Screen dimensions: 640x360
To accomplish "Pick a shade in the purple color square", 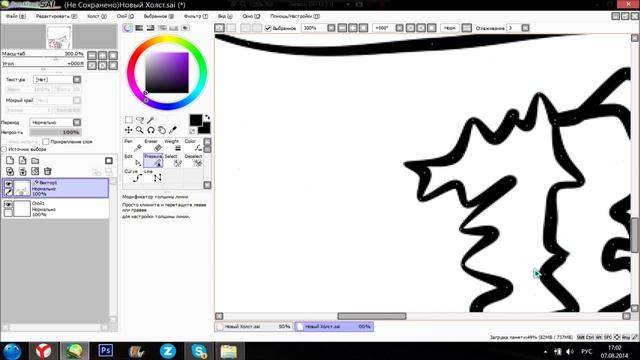I will (167, 73).
